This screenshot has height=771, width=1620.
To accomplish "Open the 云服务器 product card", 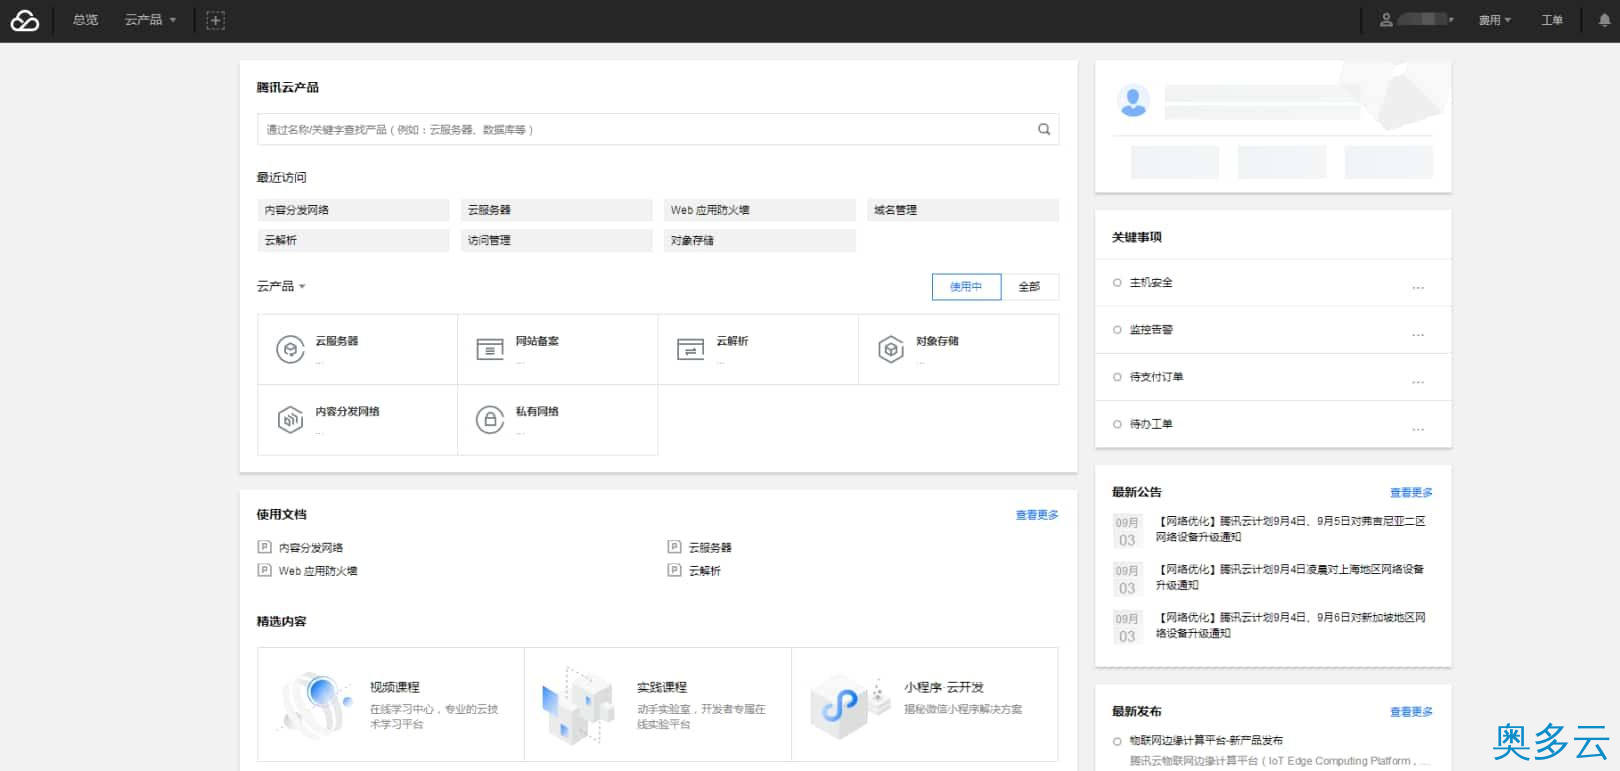I will click(357, 349).
